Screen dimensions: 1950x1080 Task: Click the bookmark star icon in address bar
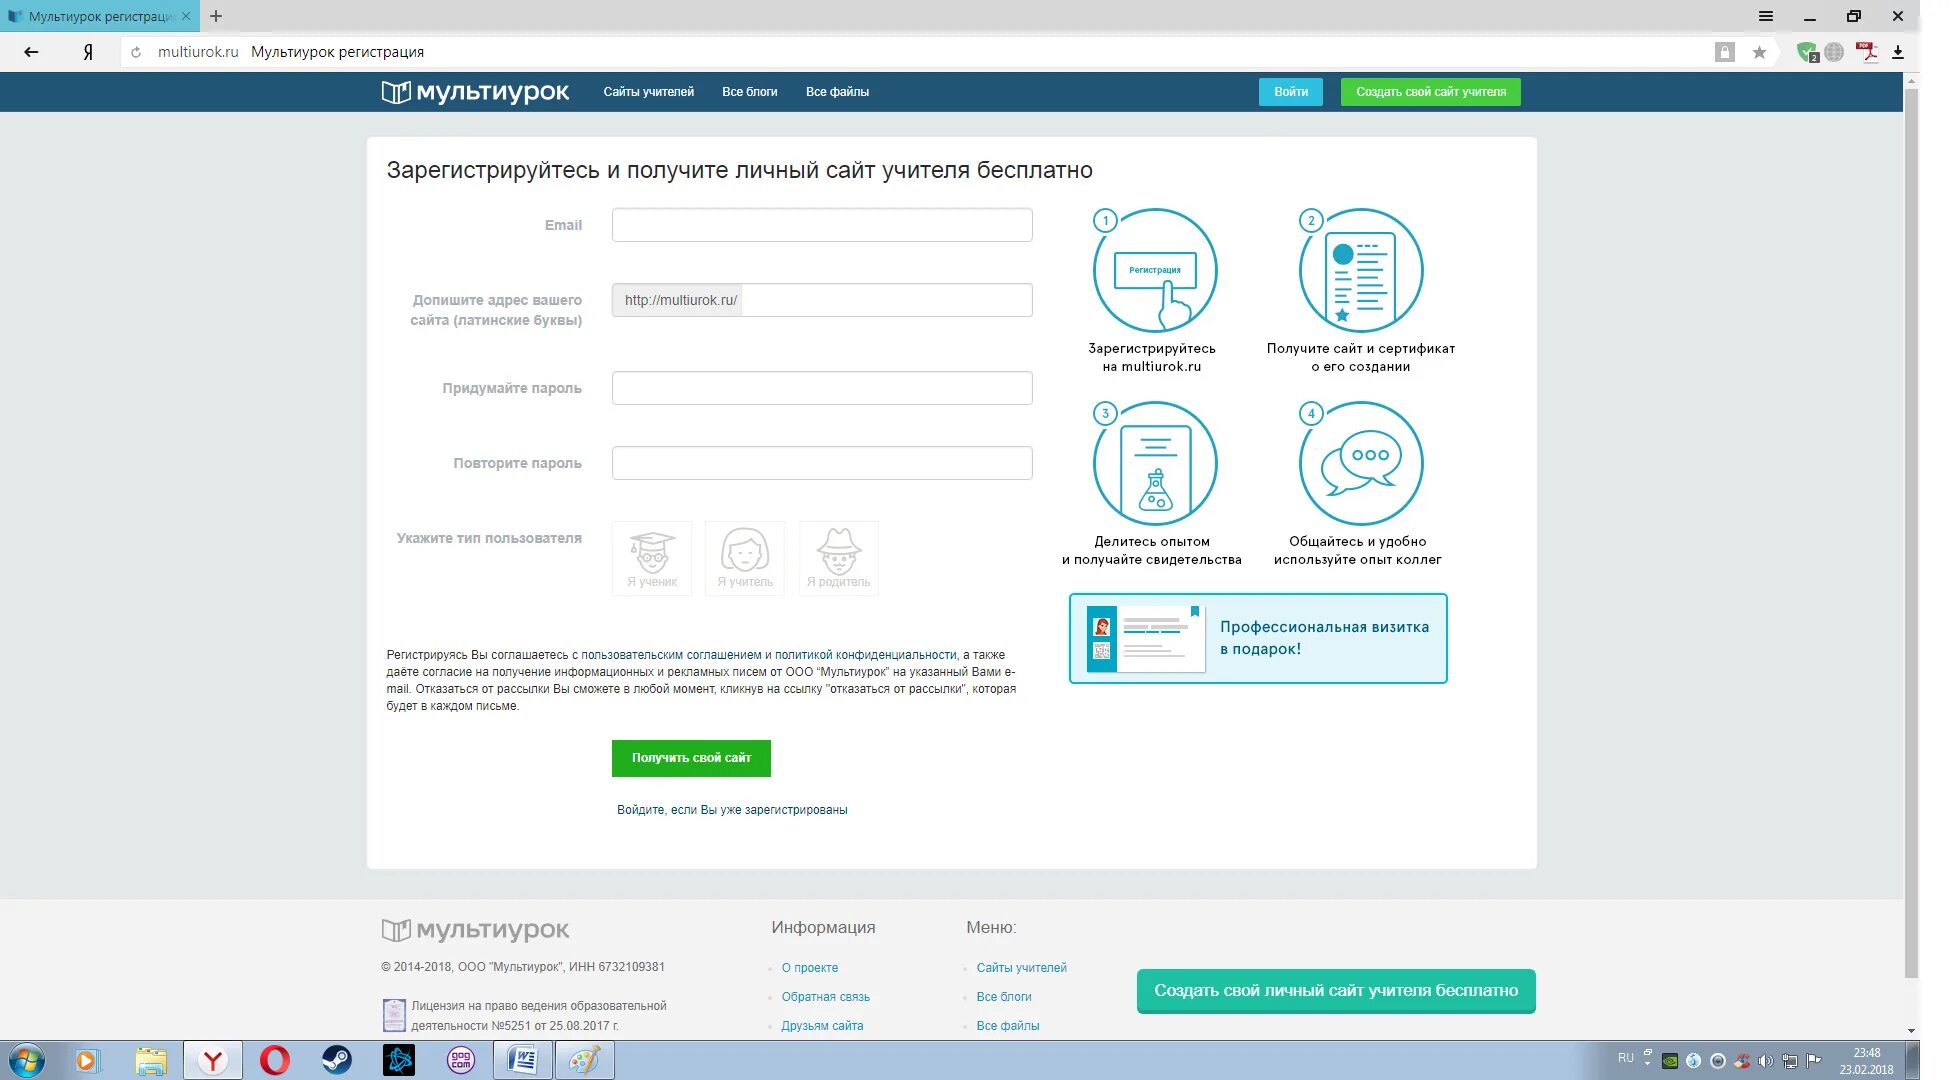(x=1759, y=52)
